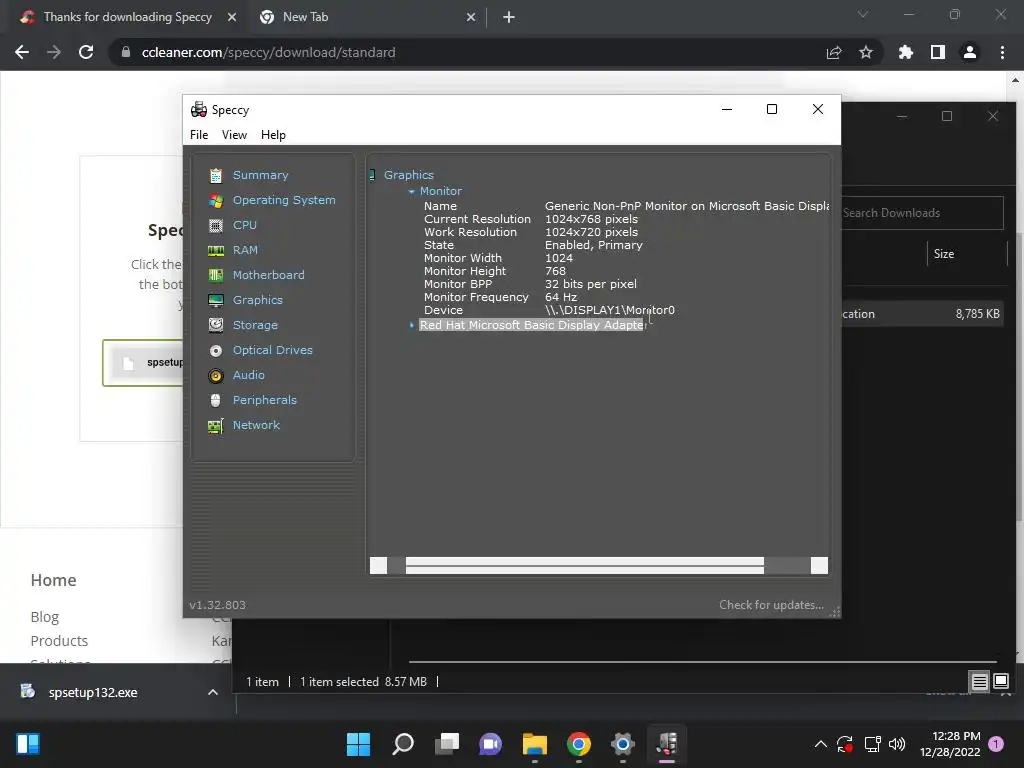Open the Products footer link
The height and width of the screenshot is (768, 1024).
tap(59, 641)
